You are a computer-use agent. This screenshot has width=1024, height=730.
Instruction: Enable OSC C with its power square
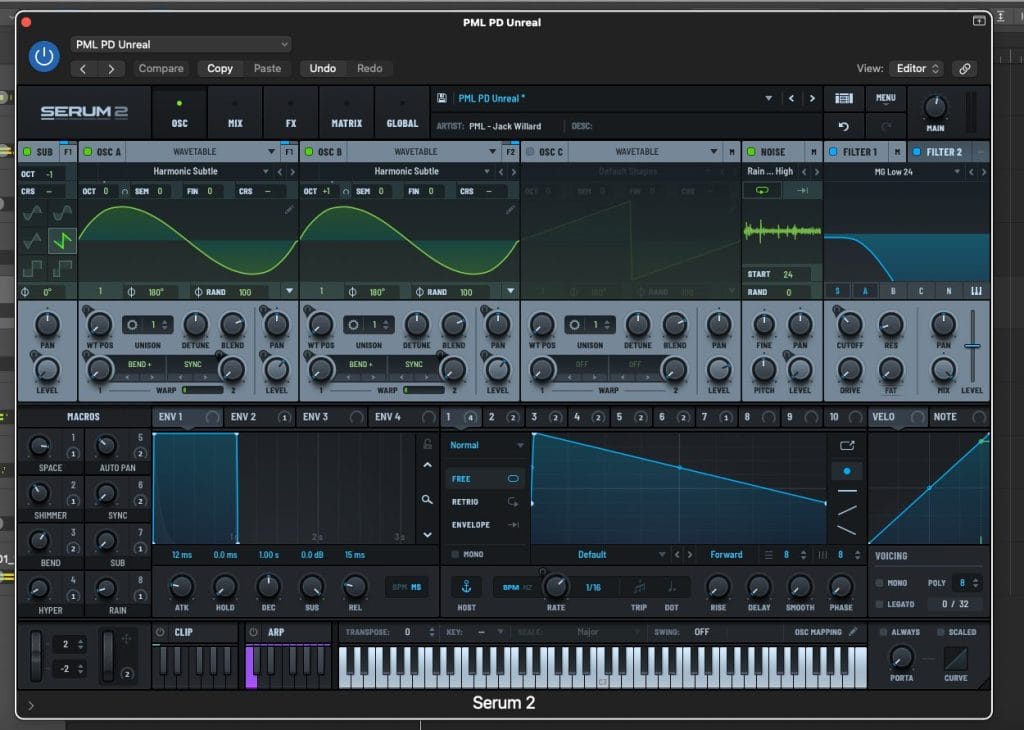tap(530, 151)
